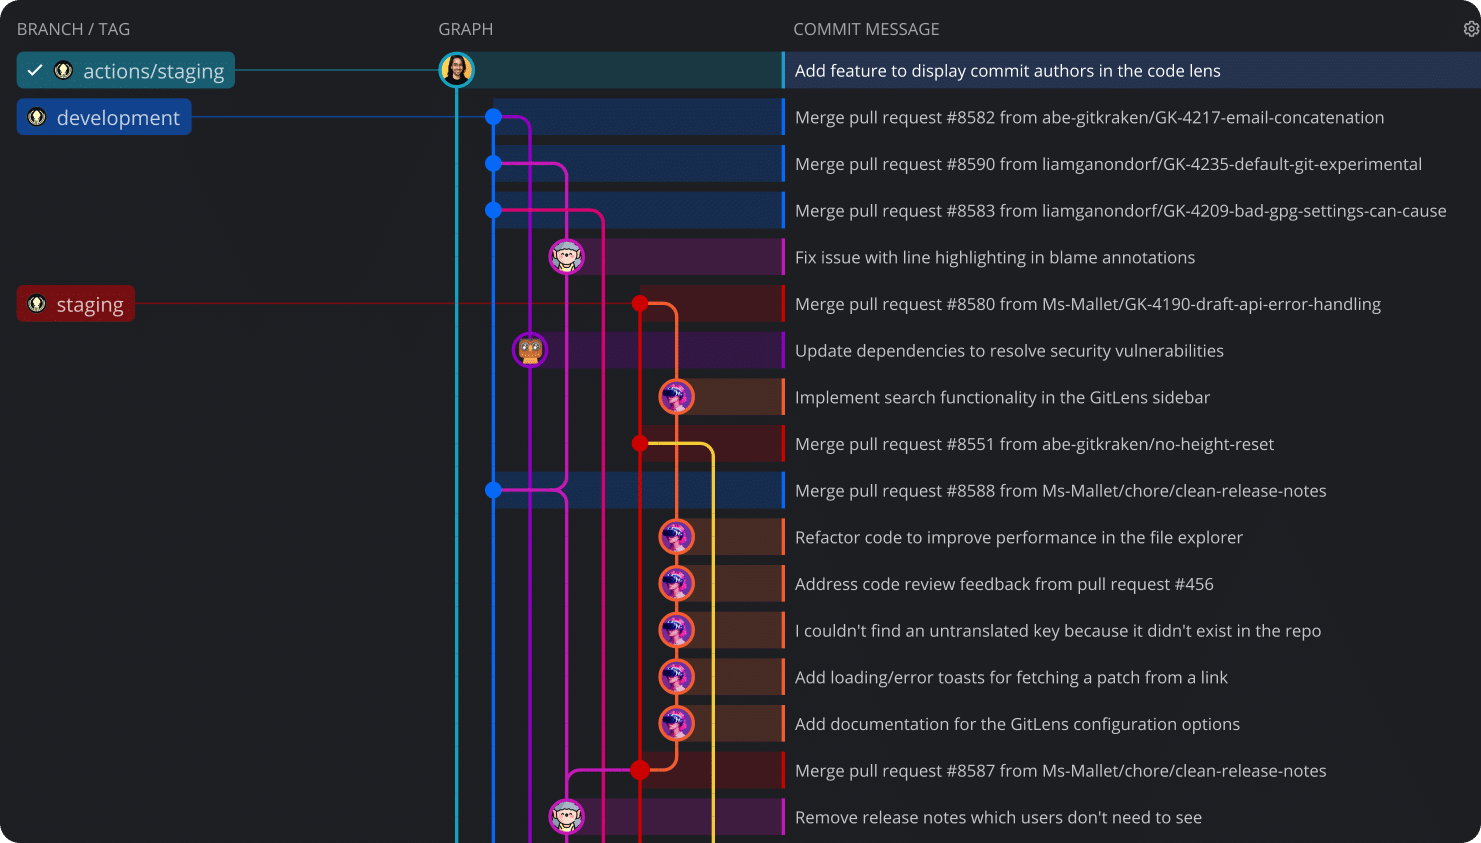The image size is (1481, 843).
Task: Click the avatar on the remove release notes commit
Action: pos(567,816)
